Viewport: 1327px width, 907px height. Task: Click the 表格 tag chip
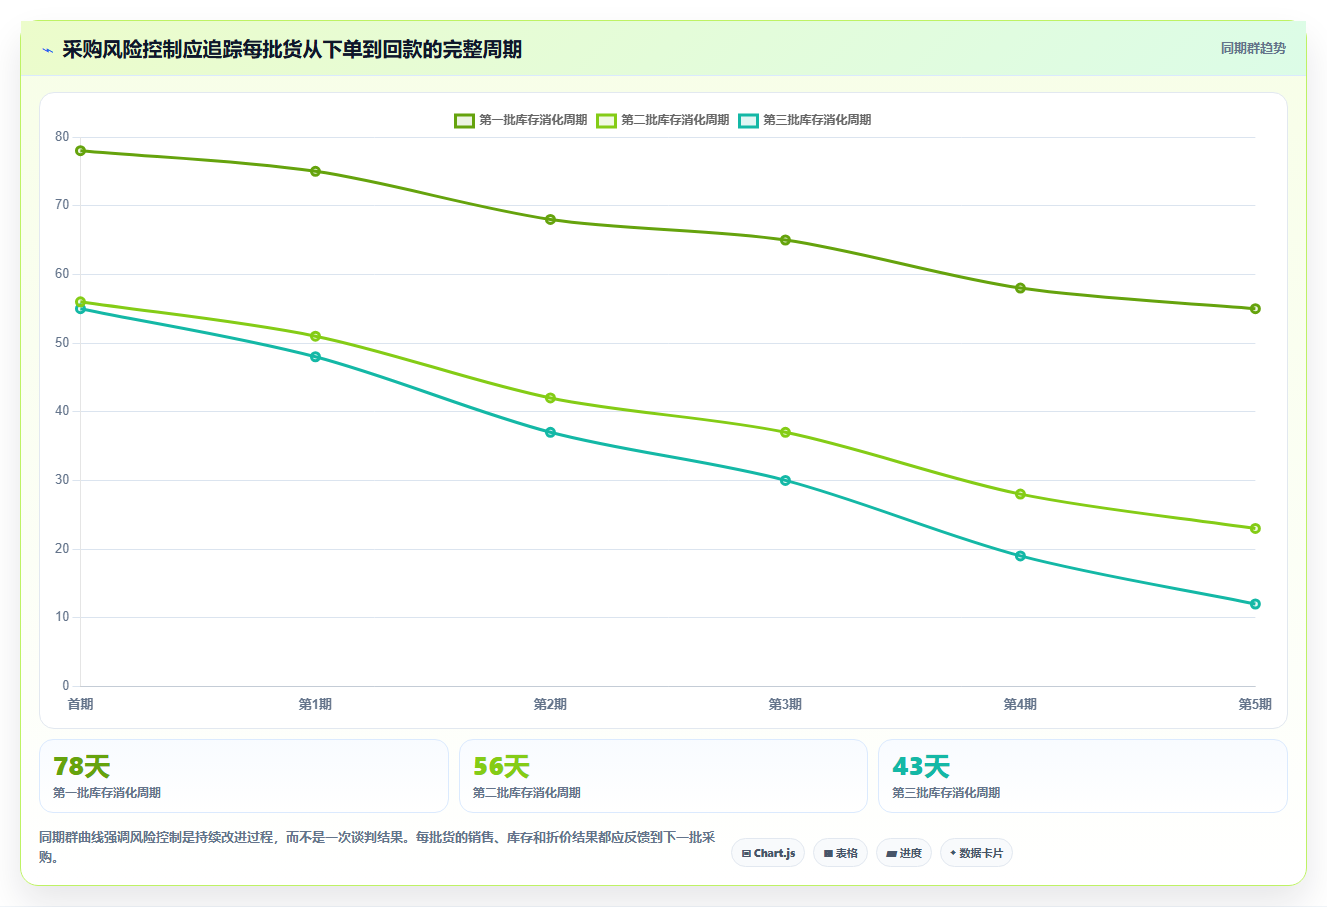click(840, 853)
